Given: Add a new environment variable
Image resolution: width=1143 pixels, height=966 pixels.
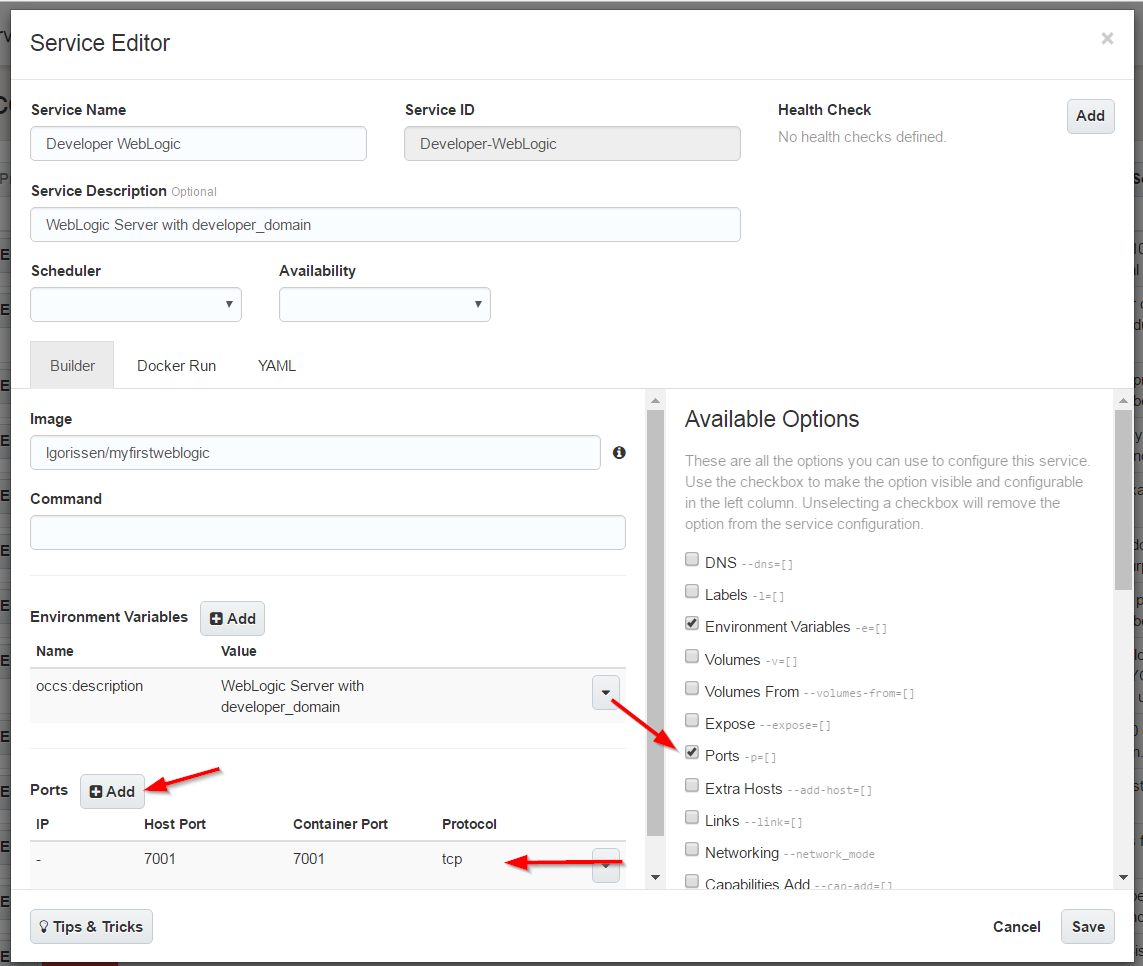Looking at the screenshot, I should pos(232,619).
